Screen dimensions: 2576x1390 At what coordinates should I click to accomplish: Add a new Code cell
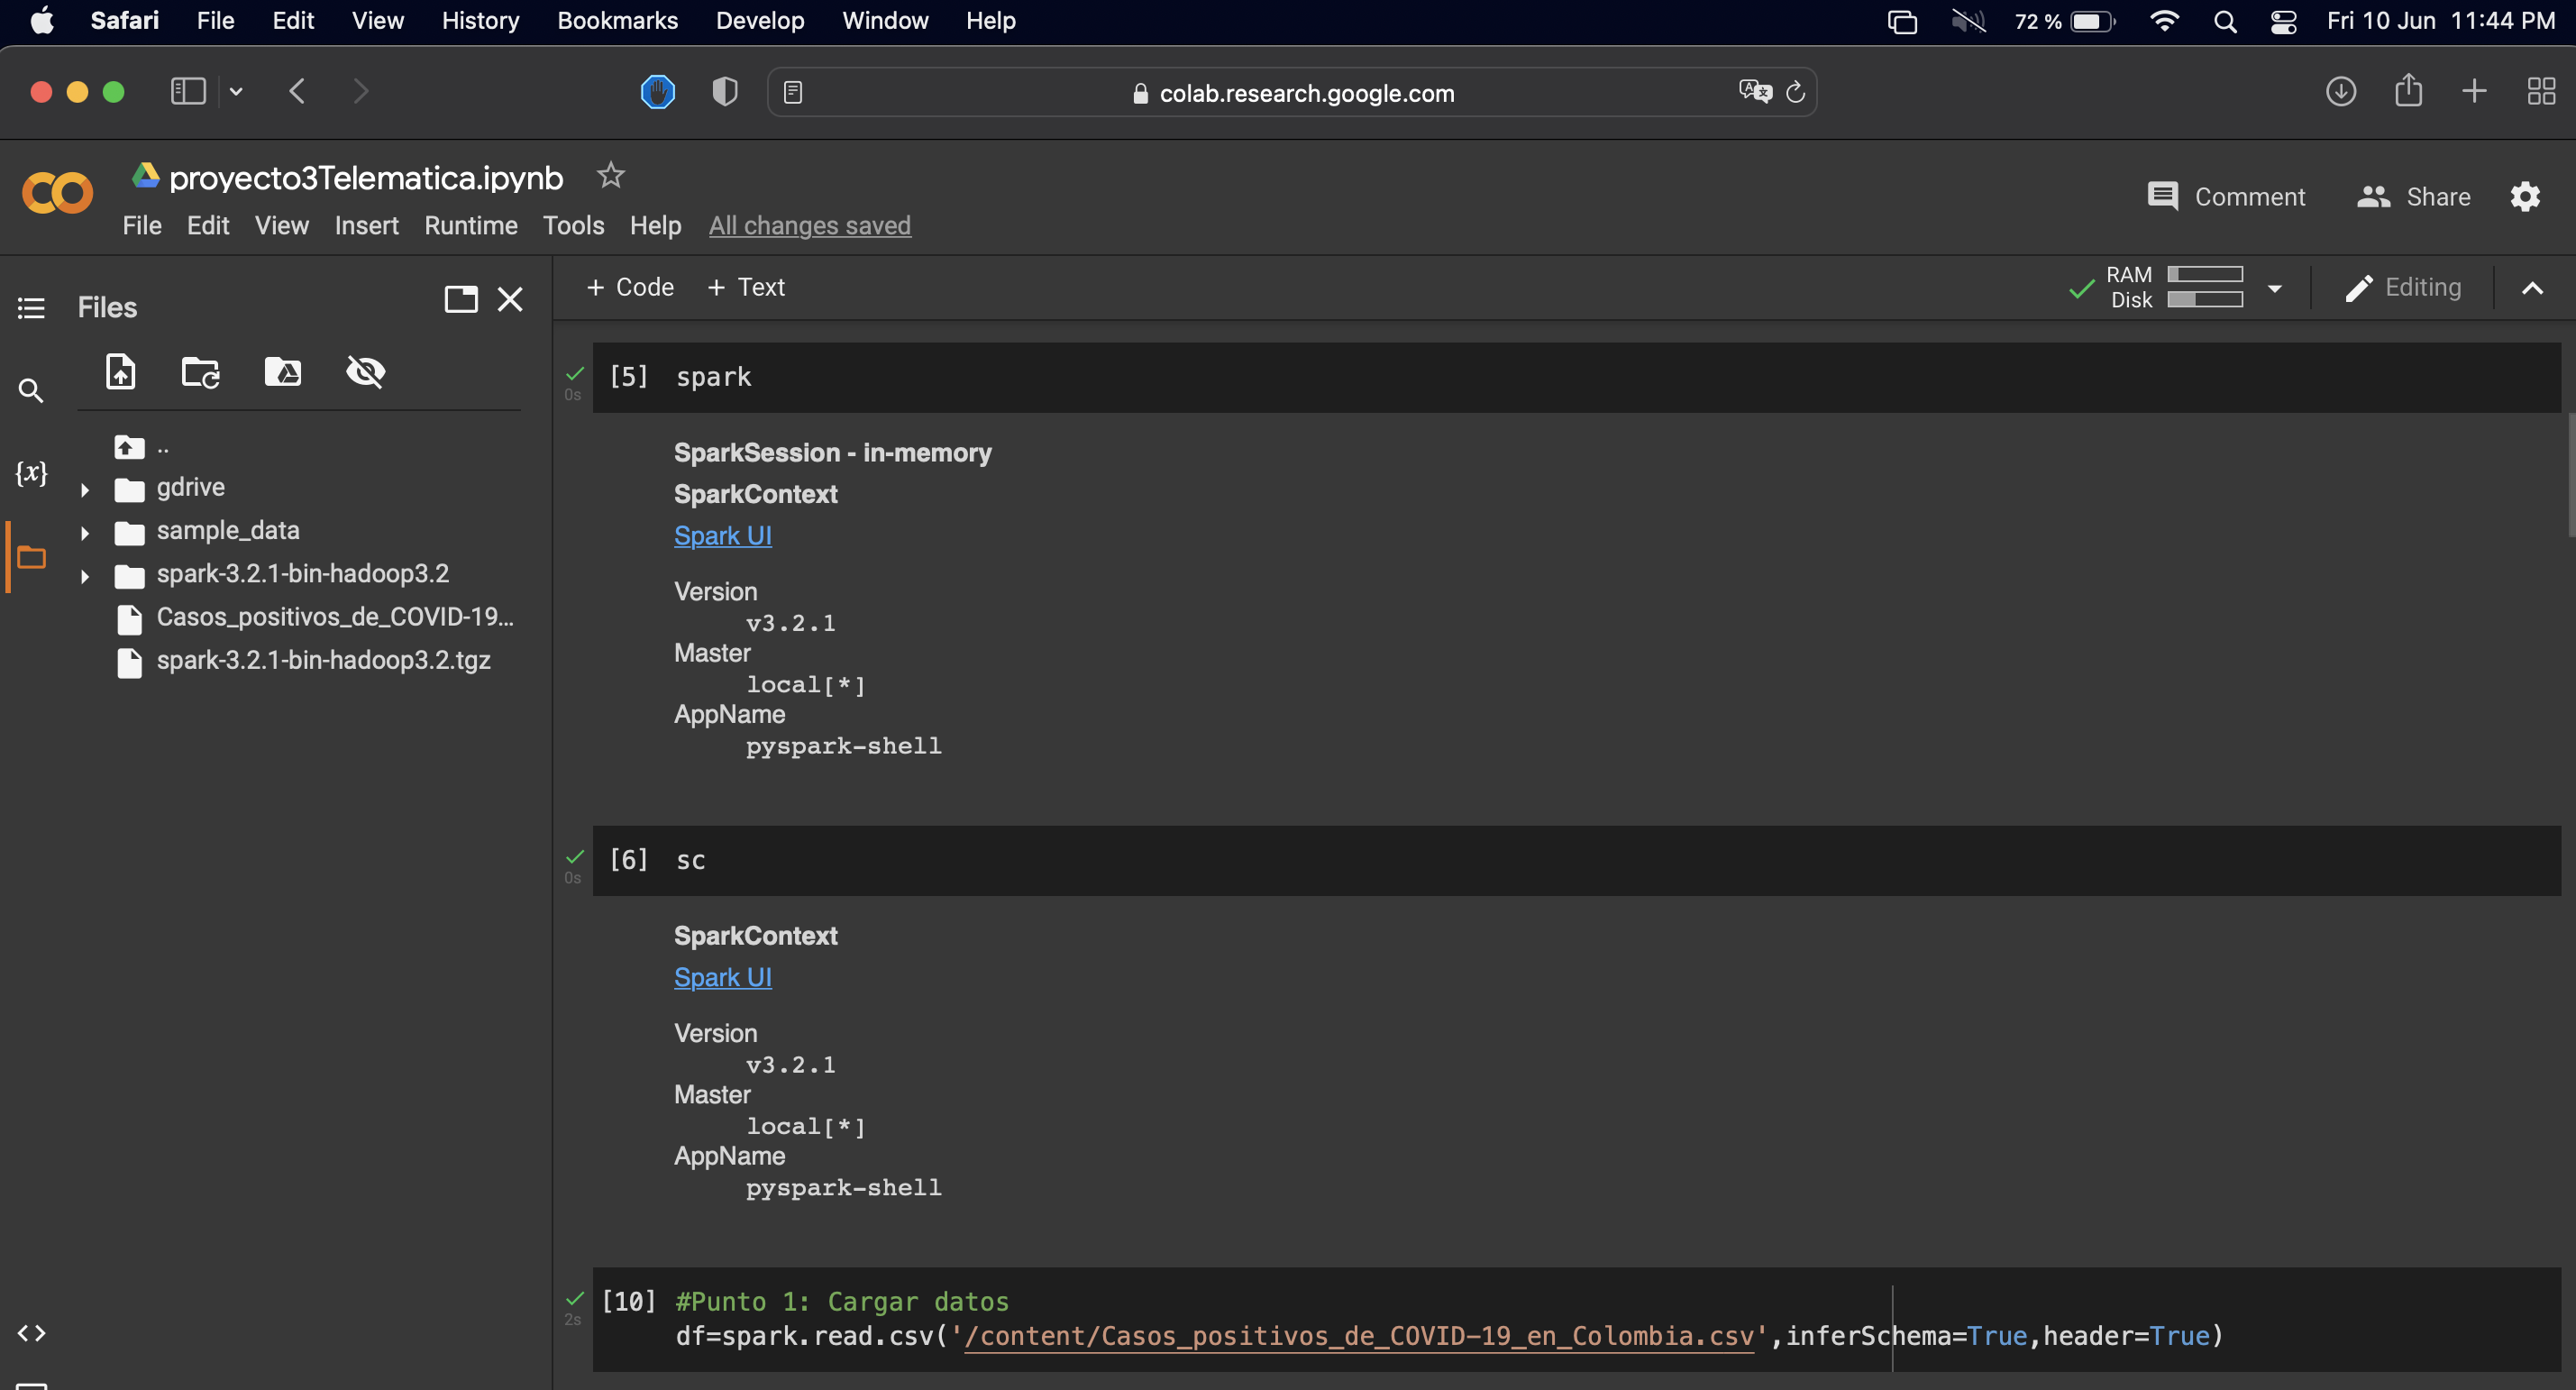click(x=630, y=287)
